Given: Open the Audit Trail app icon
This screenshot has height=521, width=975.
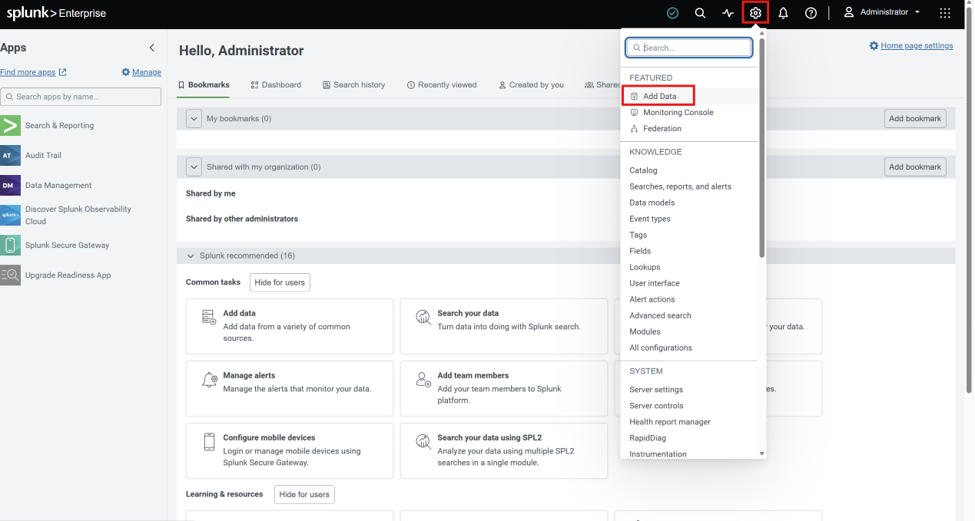Looking at the screenshot, I should 10,155.
